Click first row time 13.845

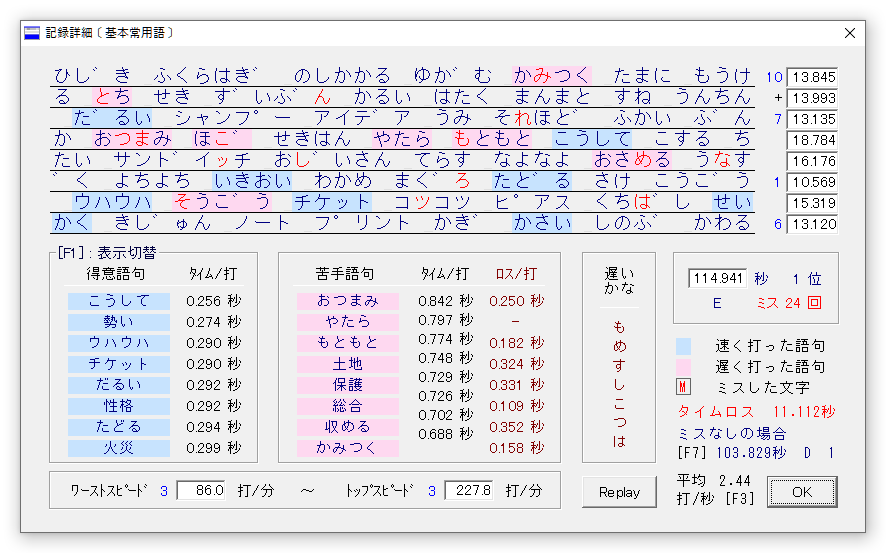coord(813,77)
